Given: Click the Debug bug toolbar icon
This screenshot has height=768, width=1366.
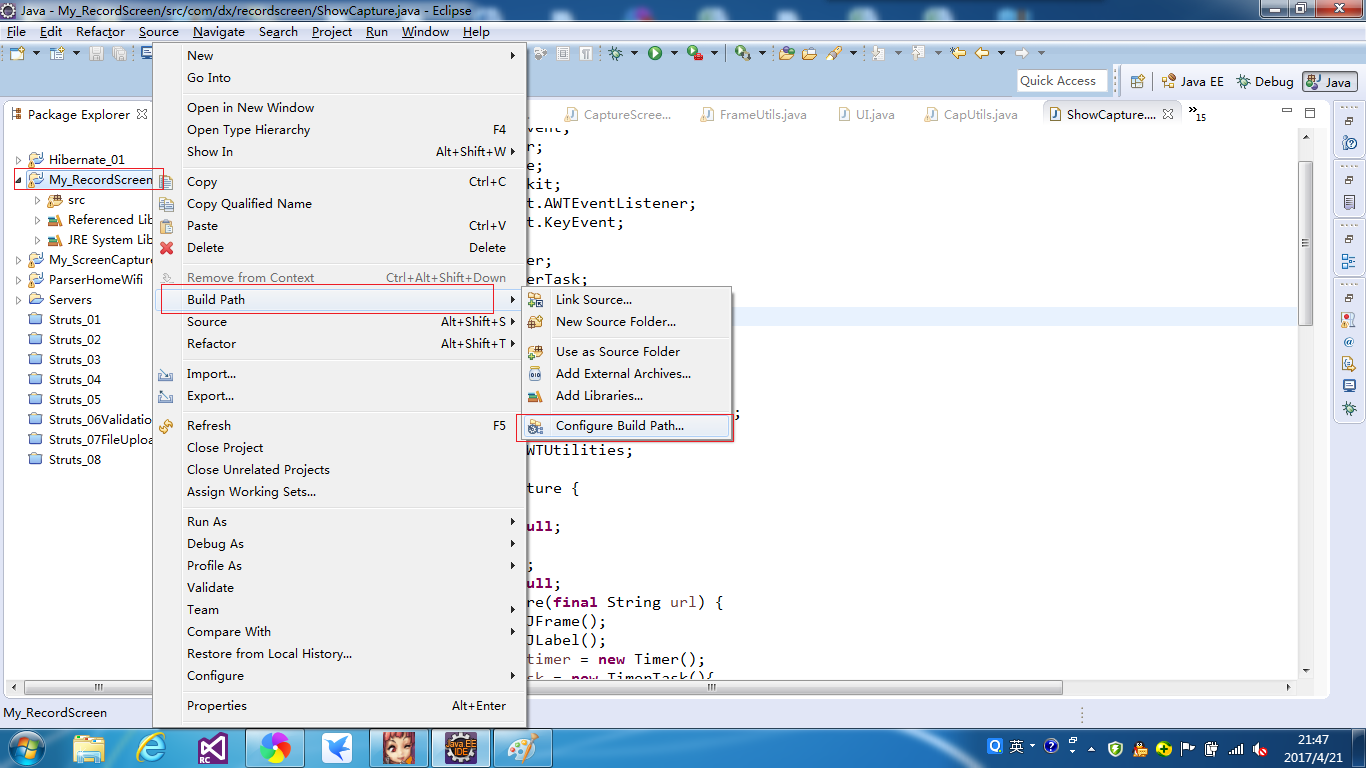Looking at the screenshot, I should [616, 53].
